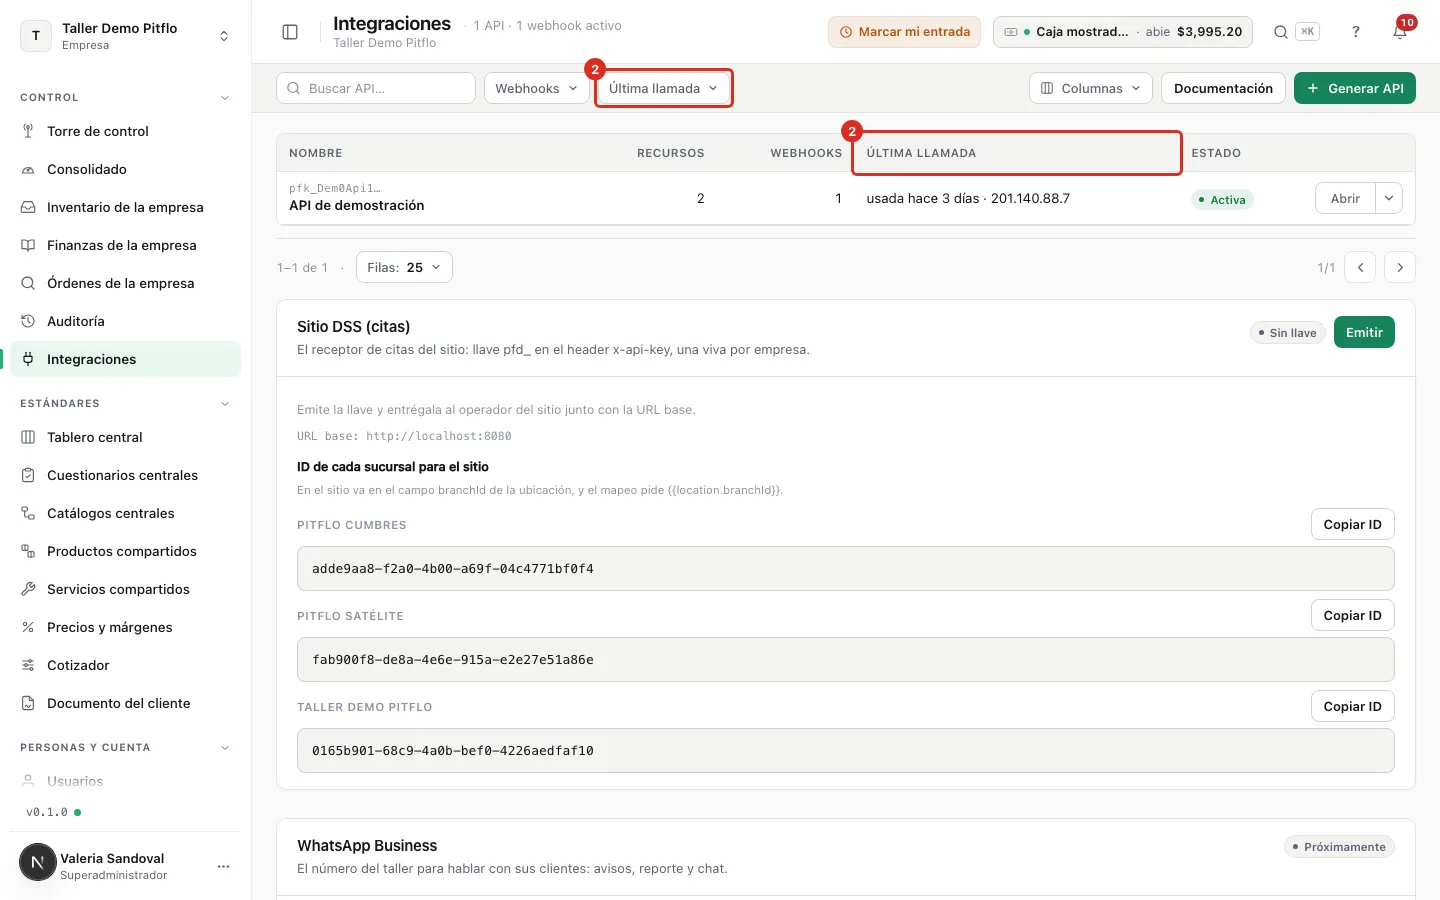This screenshot has height=900, width=1440.
Task: Open the notifications bell
Action: (x=1400, y=32)
